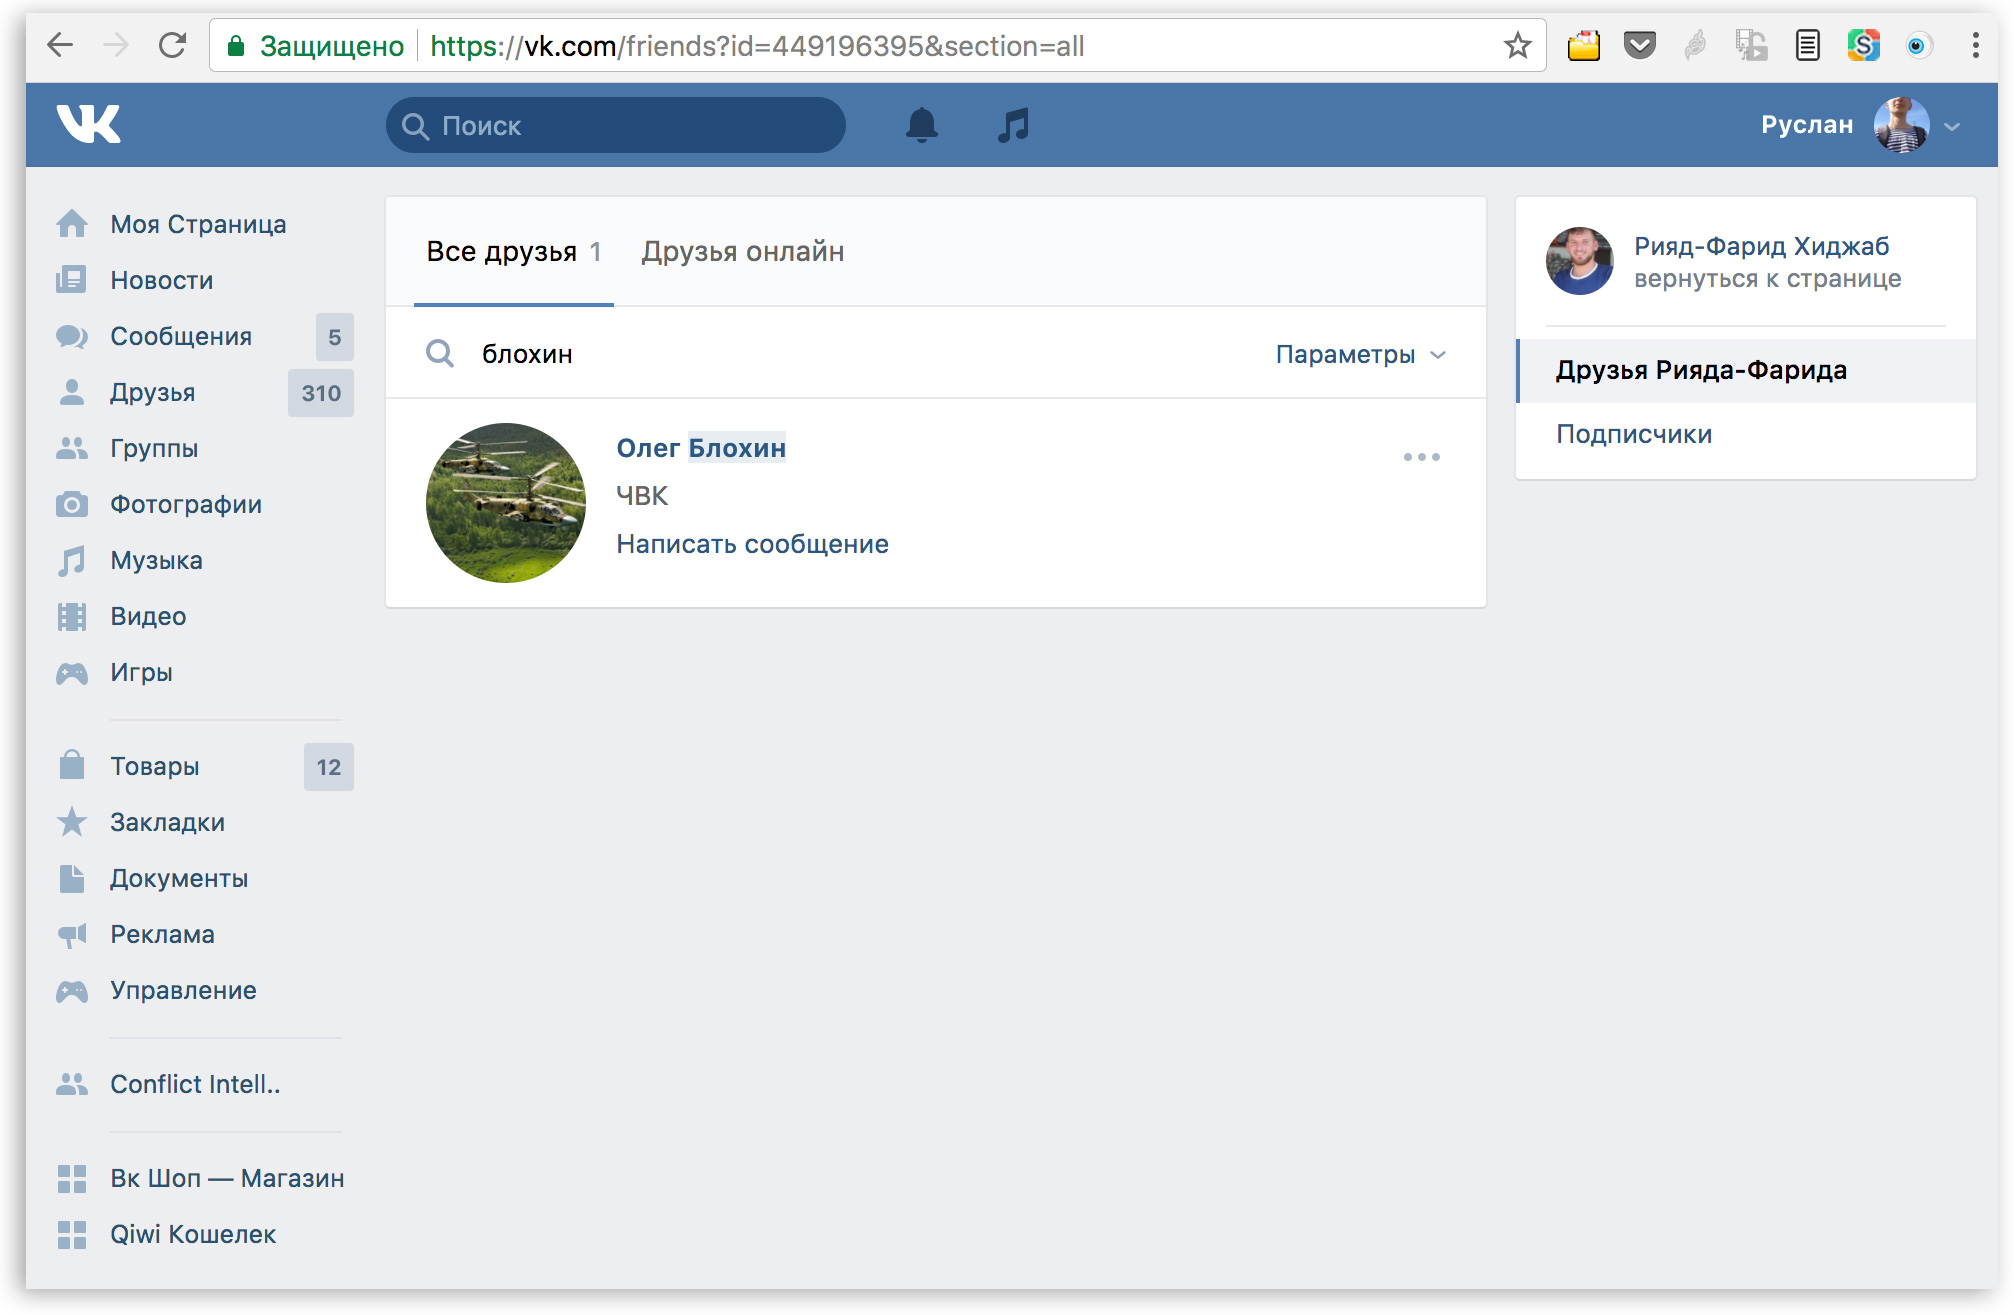Click Рияд-Фарид Хиджаб avatar photo

click(1580, 261)
